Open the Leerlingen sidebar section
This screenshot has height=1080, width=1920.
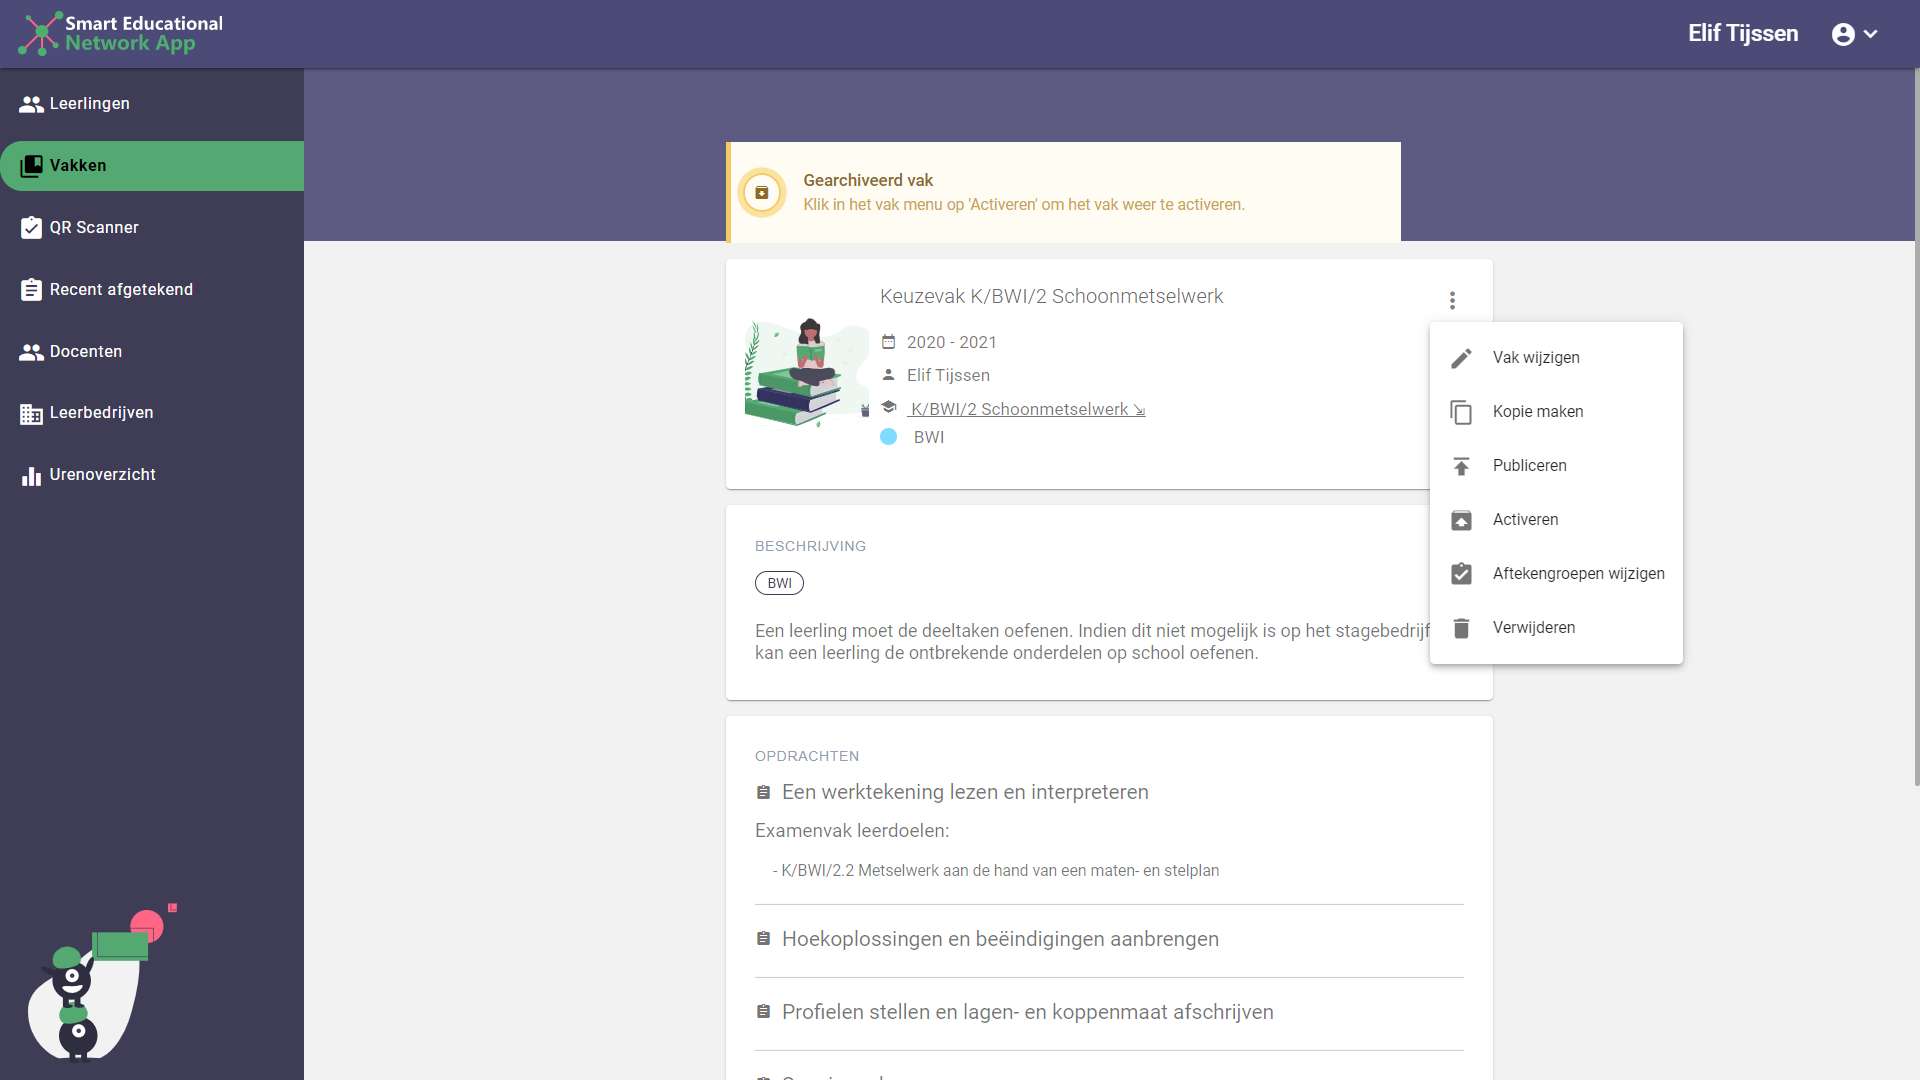point(152,104)
